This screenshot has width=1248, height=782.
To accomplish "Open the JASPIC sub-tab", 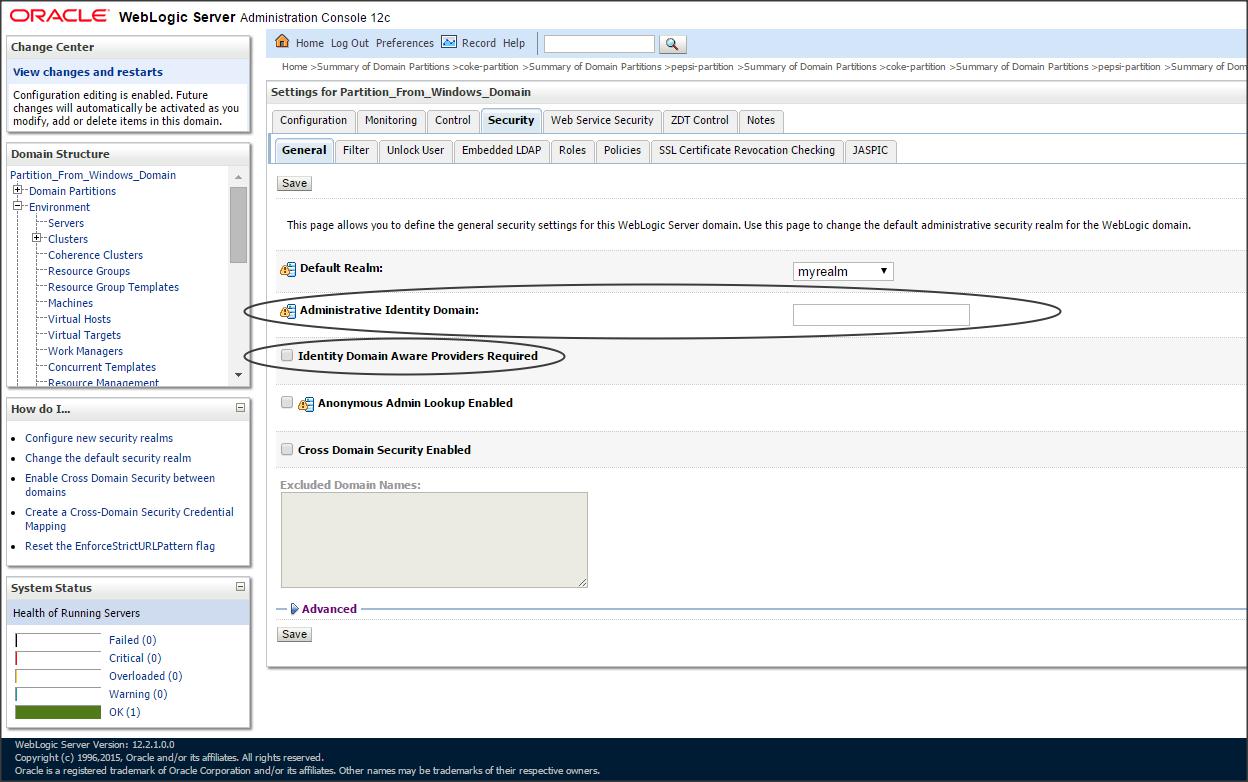I will (x=870, y=150).
